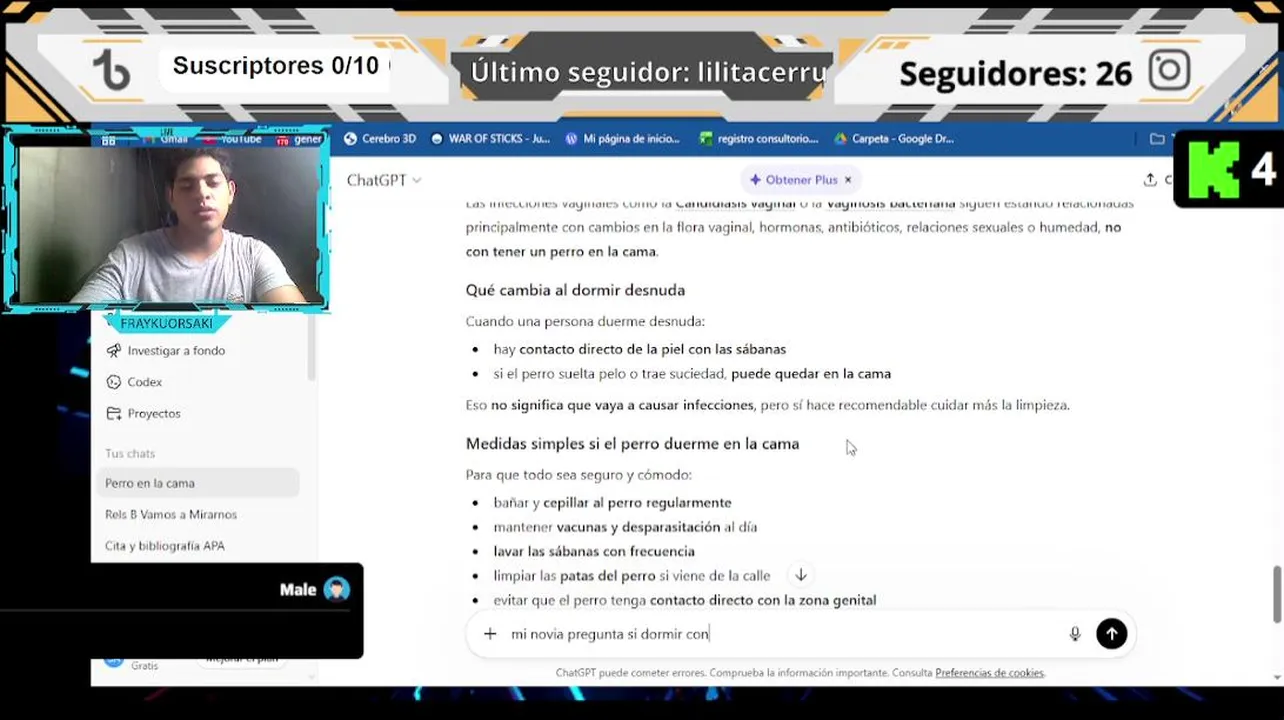Click the Proyectos folder icon
Screen dimensions: 1284x720
coord(113,413)
